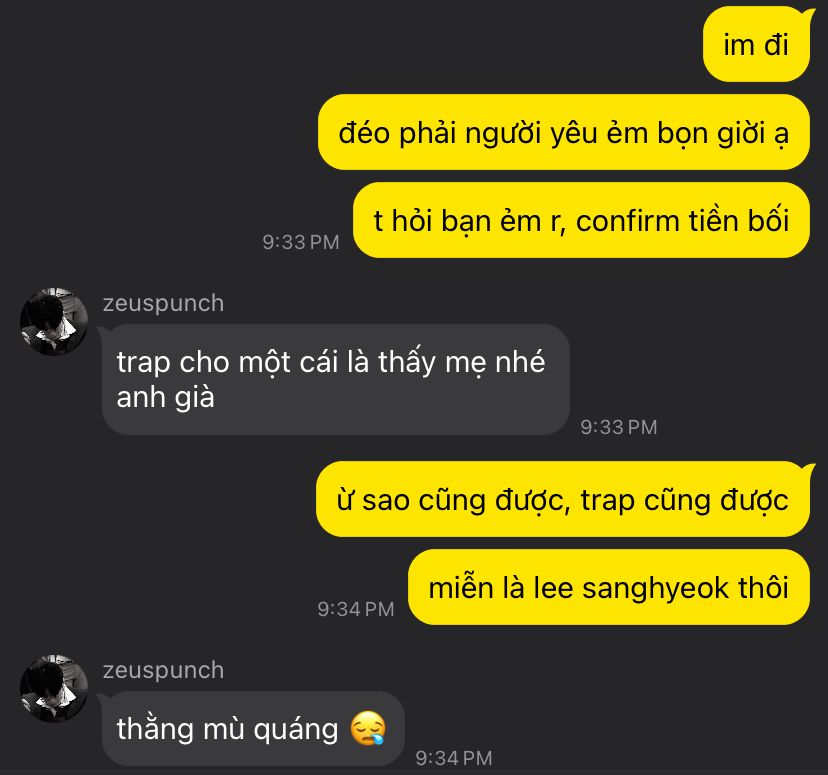Select the sleepy face emoji
828x775 pixels.
[368, 729]
